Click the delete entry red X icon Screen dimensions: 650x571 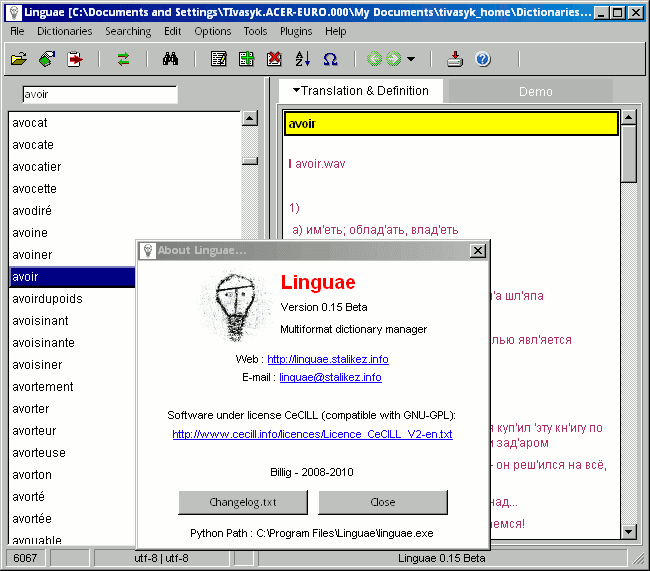(x=274, y=59)
